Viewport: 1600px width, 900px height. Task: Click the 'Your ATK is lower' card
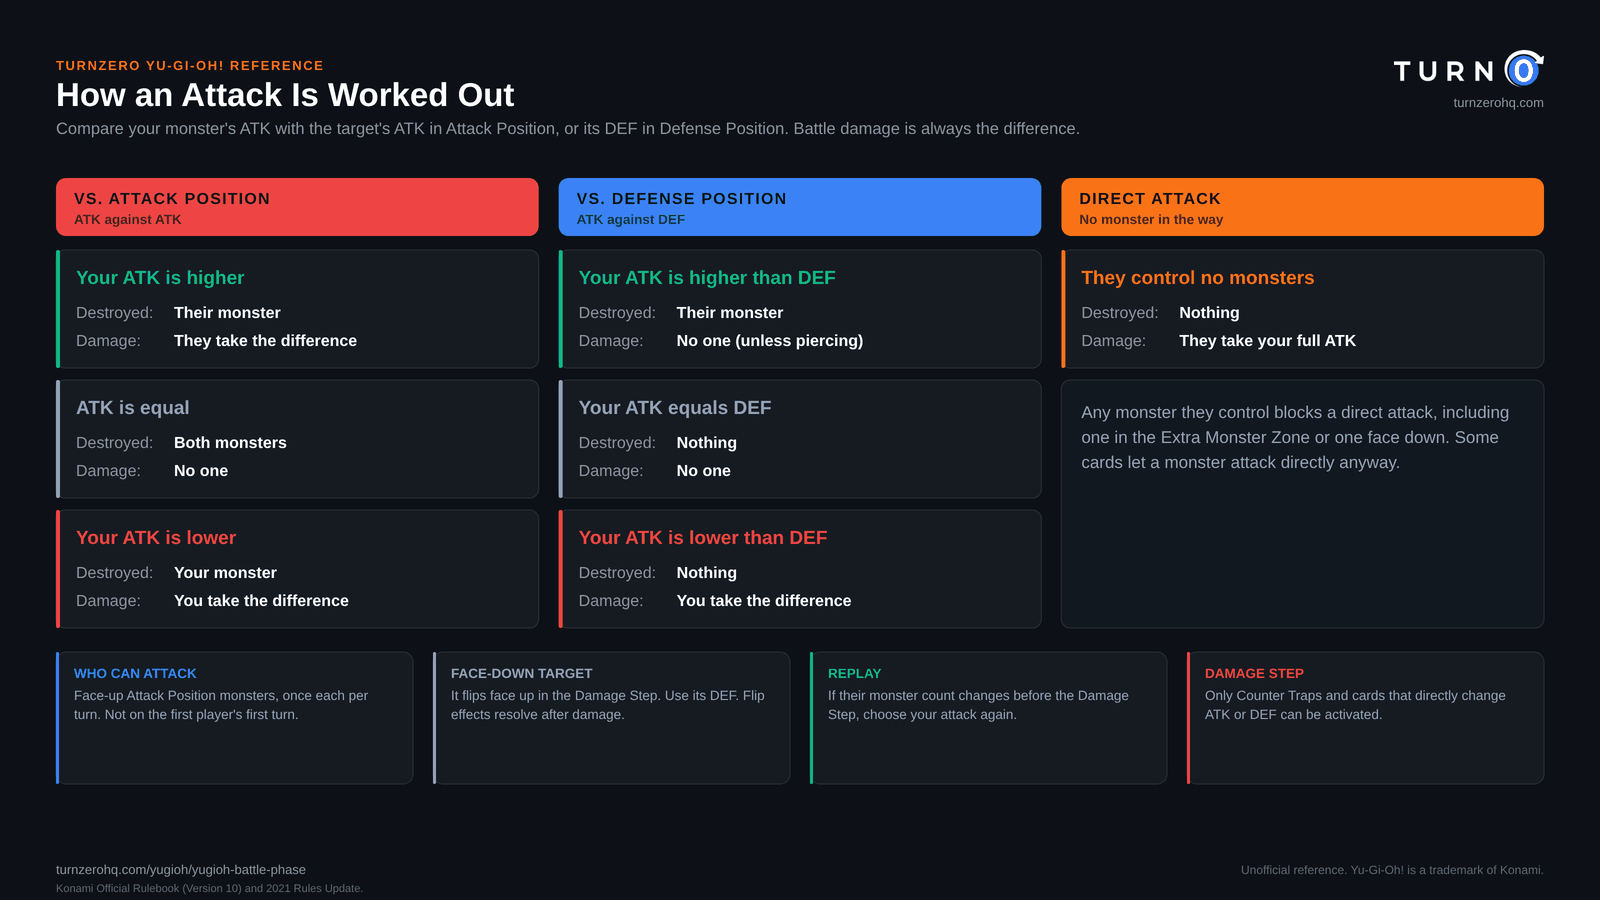click(x=297, y=569)
